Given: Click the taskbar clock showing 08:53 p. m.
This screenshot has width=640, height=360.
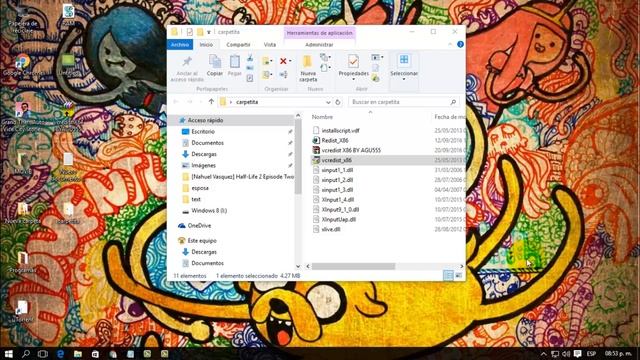Looking at the screenshot, I should 618,353.
